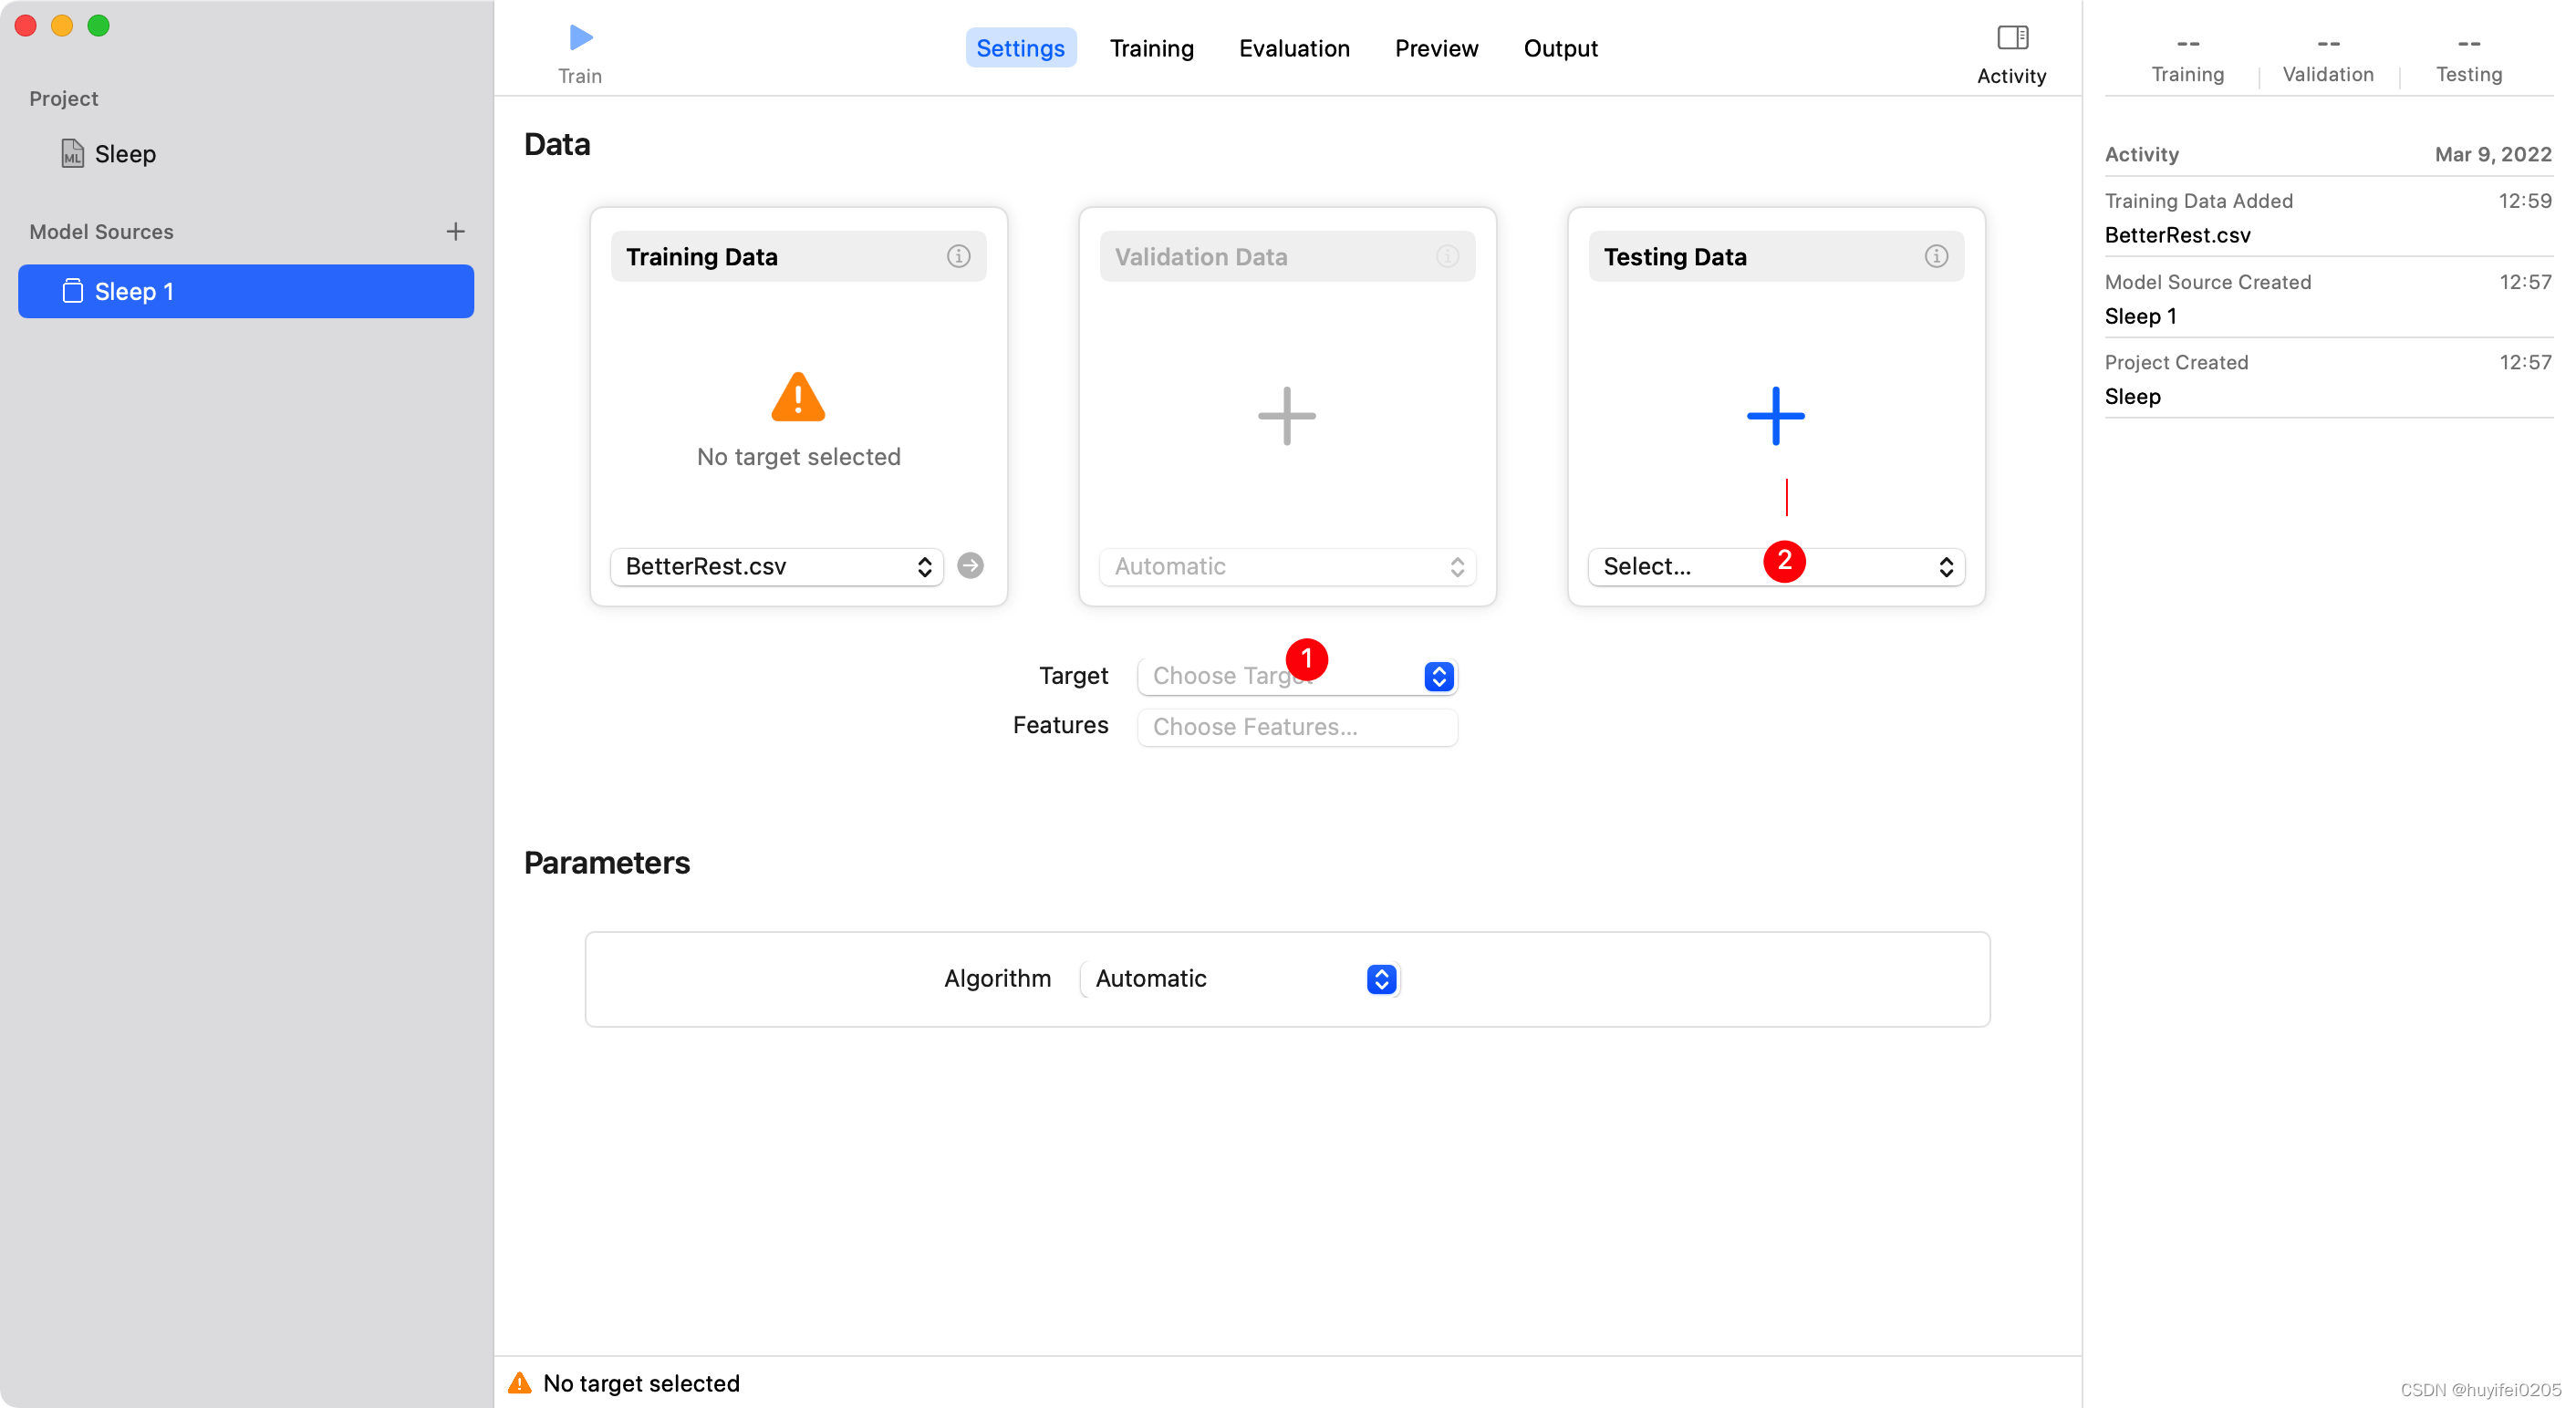Viewport: 2576px width, 1408px height.
Task: Click the Testing metric in the top right
Action: 2468,60
